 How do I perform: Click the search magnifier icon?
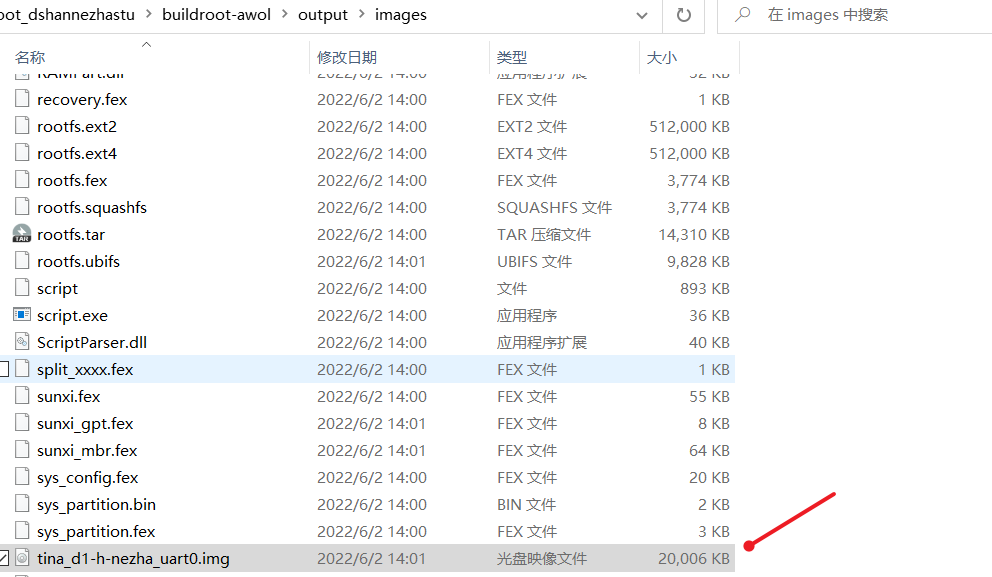point(743,14)
